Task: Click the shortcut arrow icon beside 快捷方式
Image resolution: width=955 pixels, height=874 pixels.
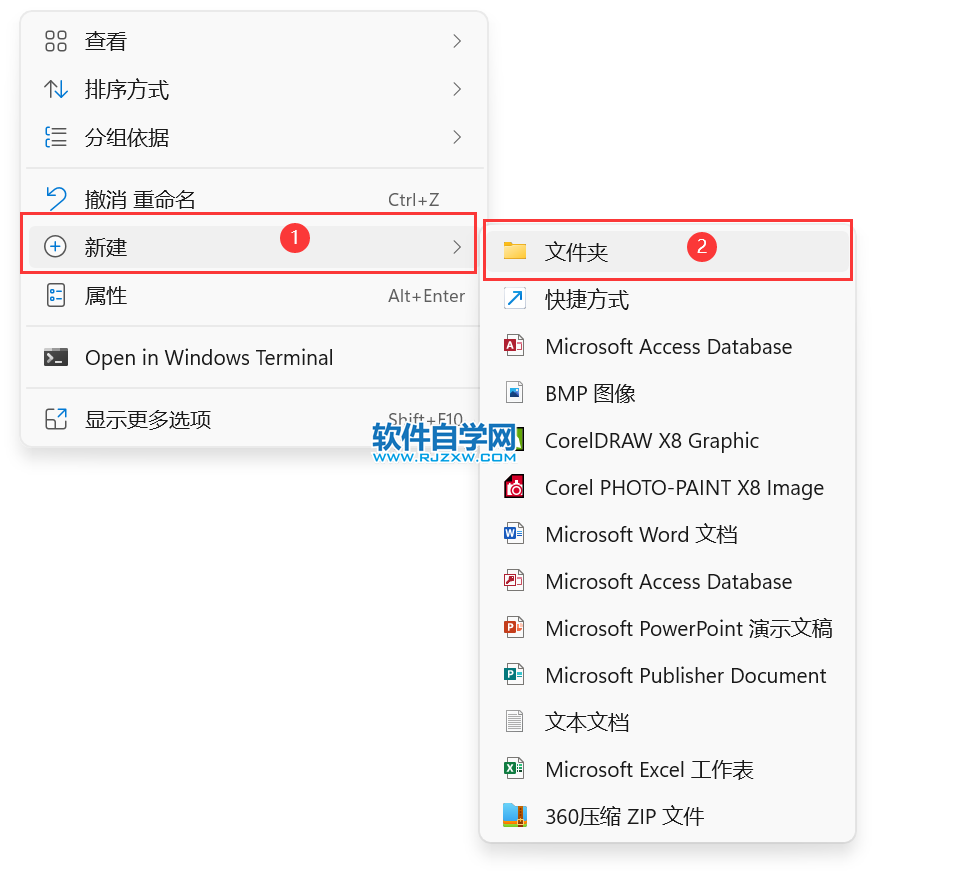Action: pos(515,298)
